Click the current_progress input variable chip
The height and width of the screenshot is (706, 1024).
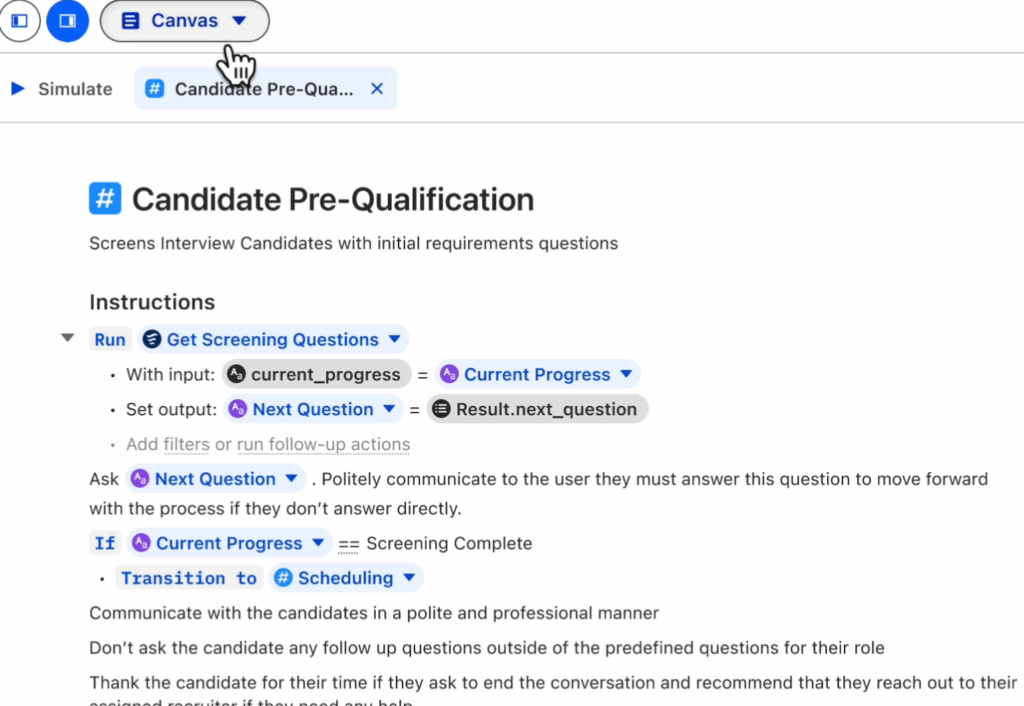coord(316,375)
